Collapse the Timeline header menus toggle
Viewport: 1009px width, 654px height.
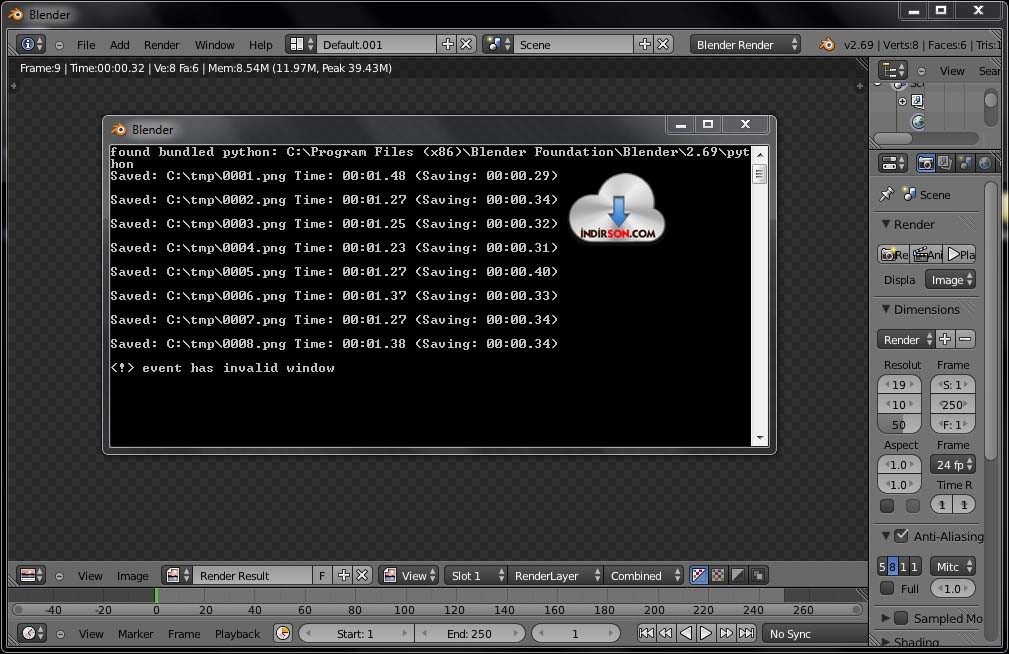coord(60,634)
